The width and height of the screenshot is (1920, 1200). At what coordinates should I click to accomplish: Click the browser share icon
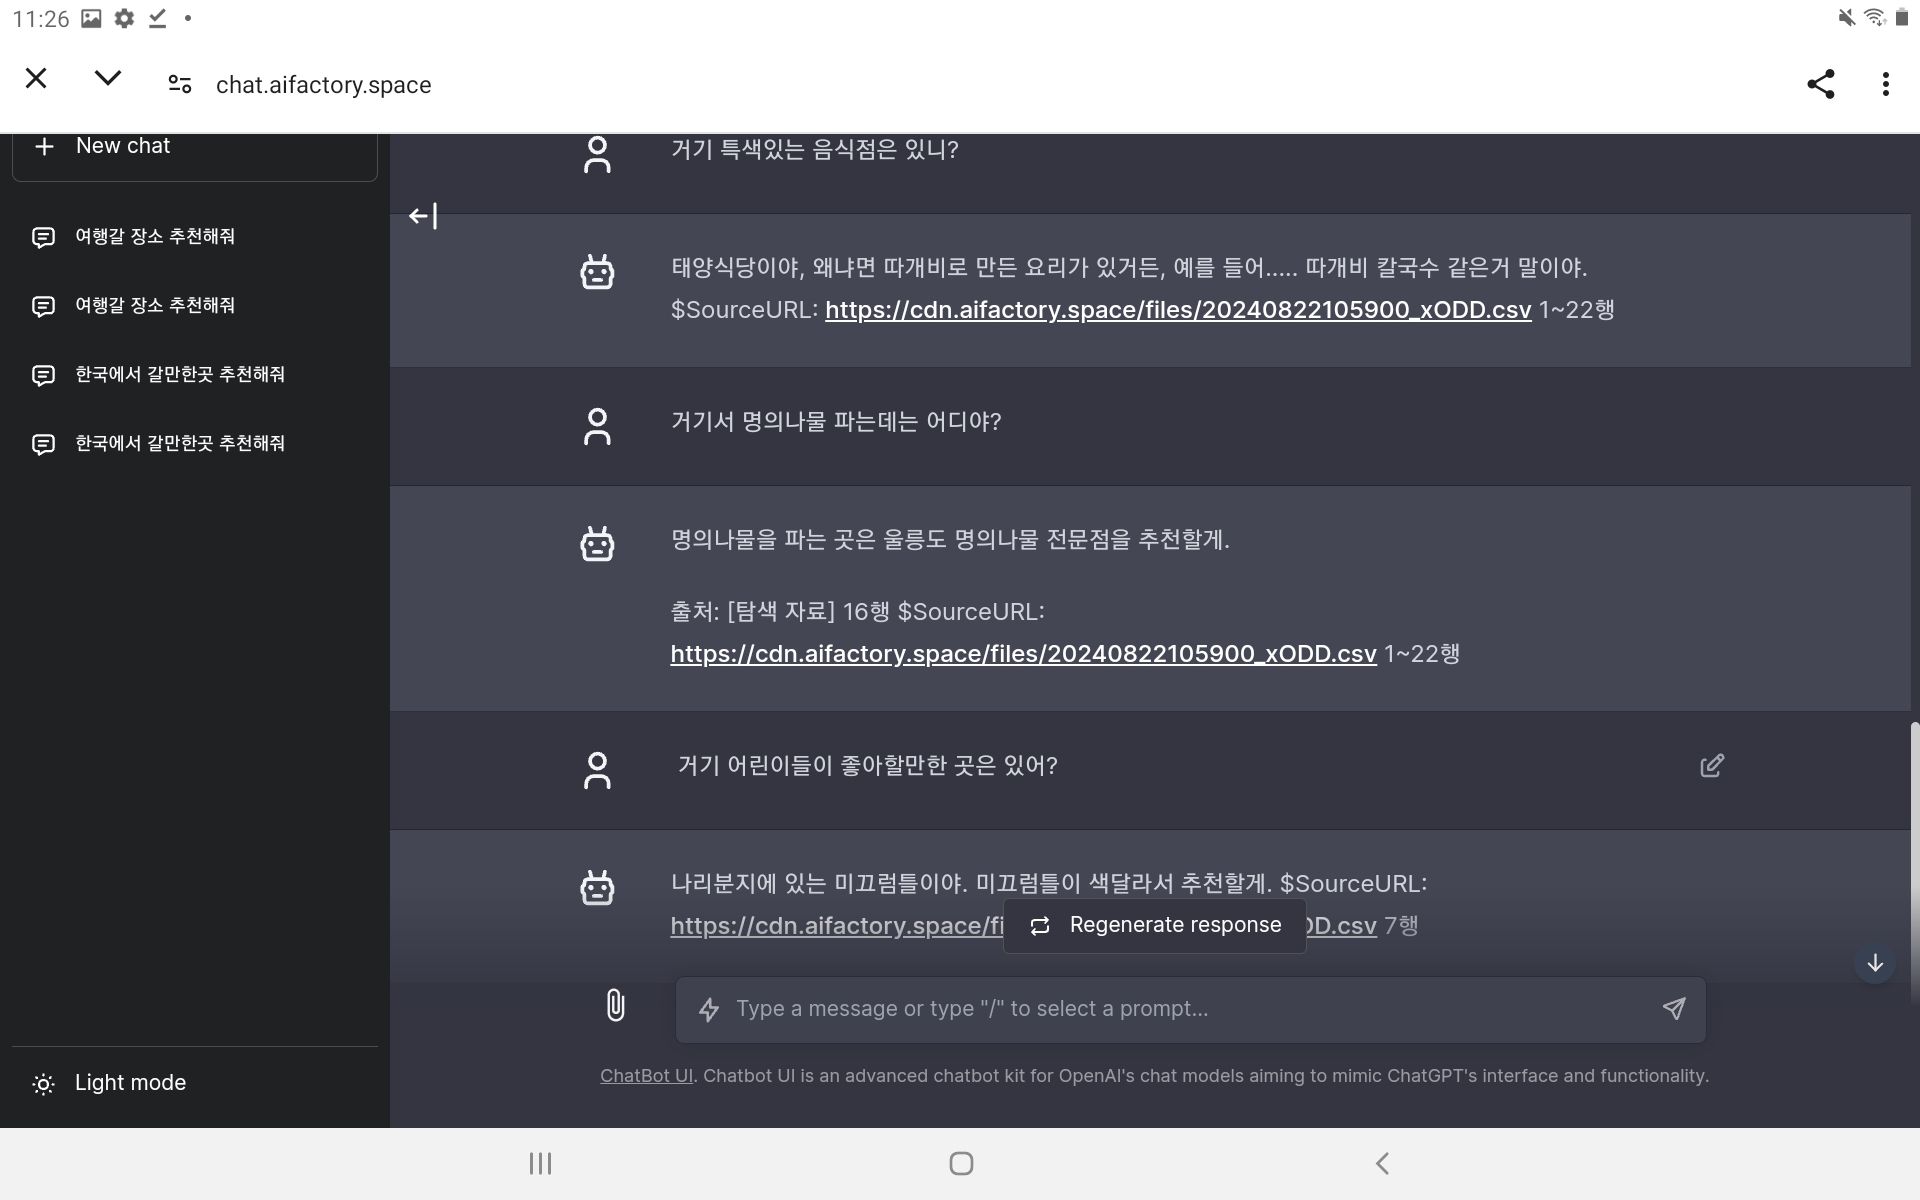[x=1820, y=84]
